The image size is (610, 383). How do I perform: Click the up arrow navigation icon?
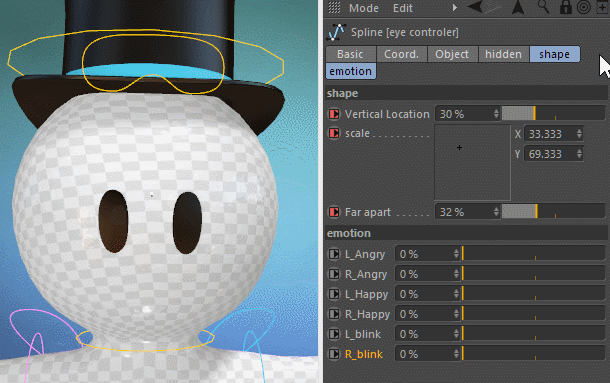[518, 7]
